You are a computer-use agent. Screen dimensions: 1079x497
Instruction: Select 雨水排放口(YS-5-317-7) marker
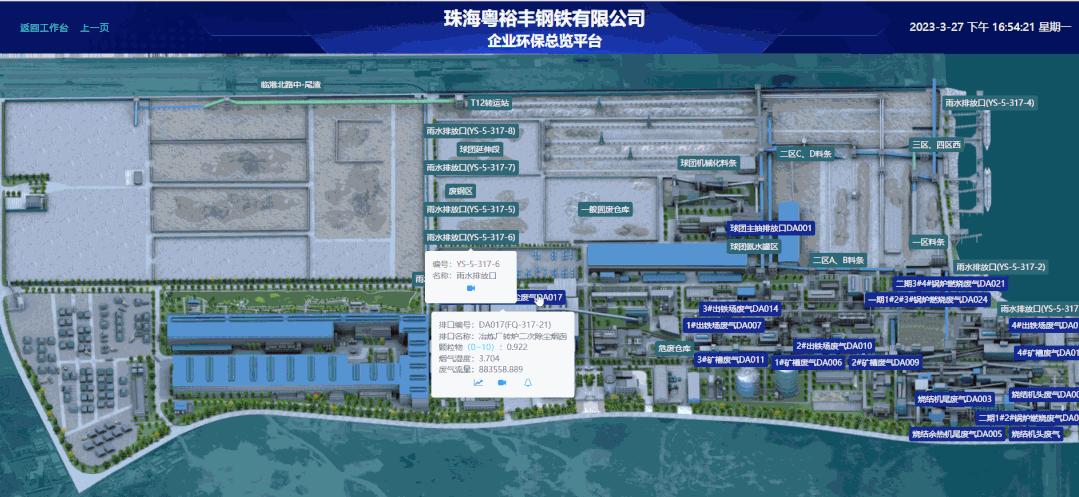point(471,167)
